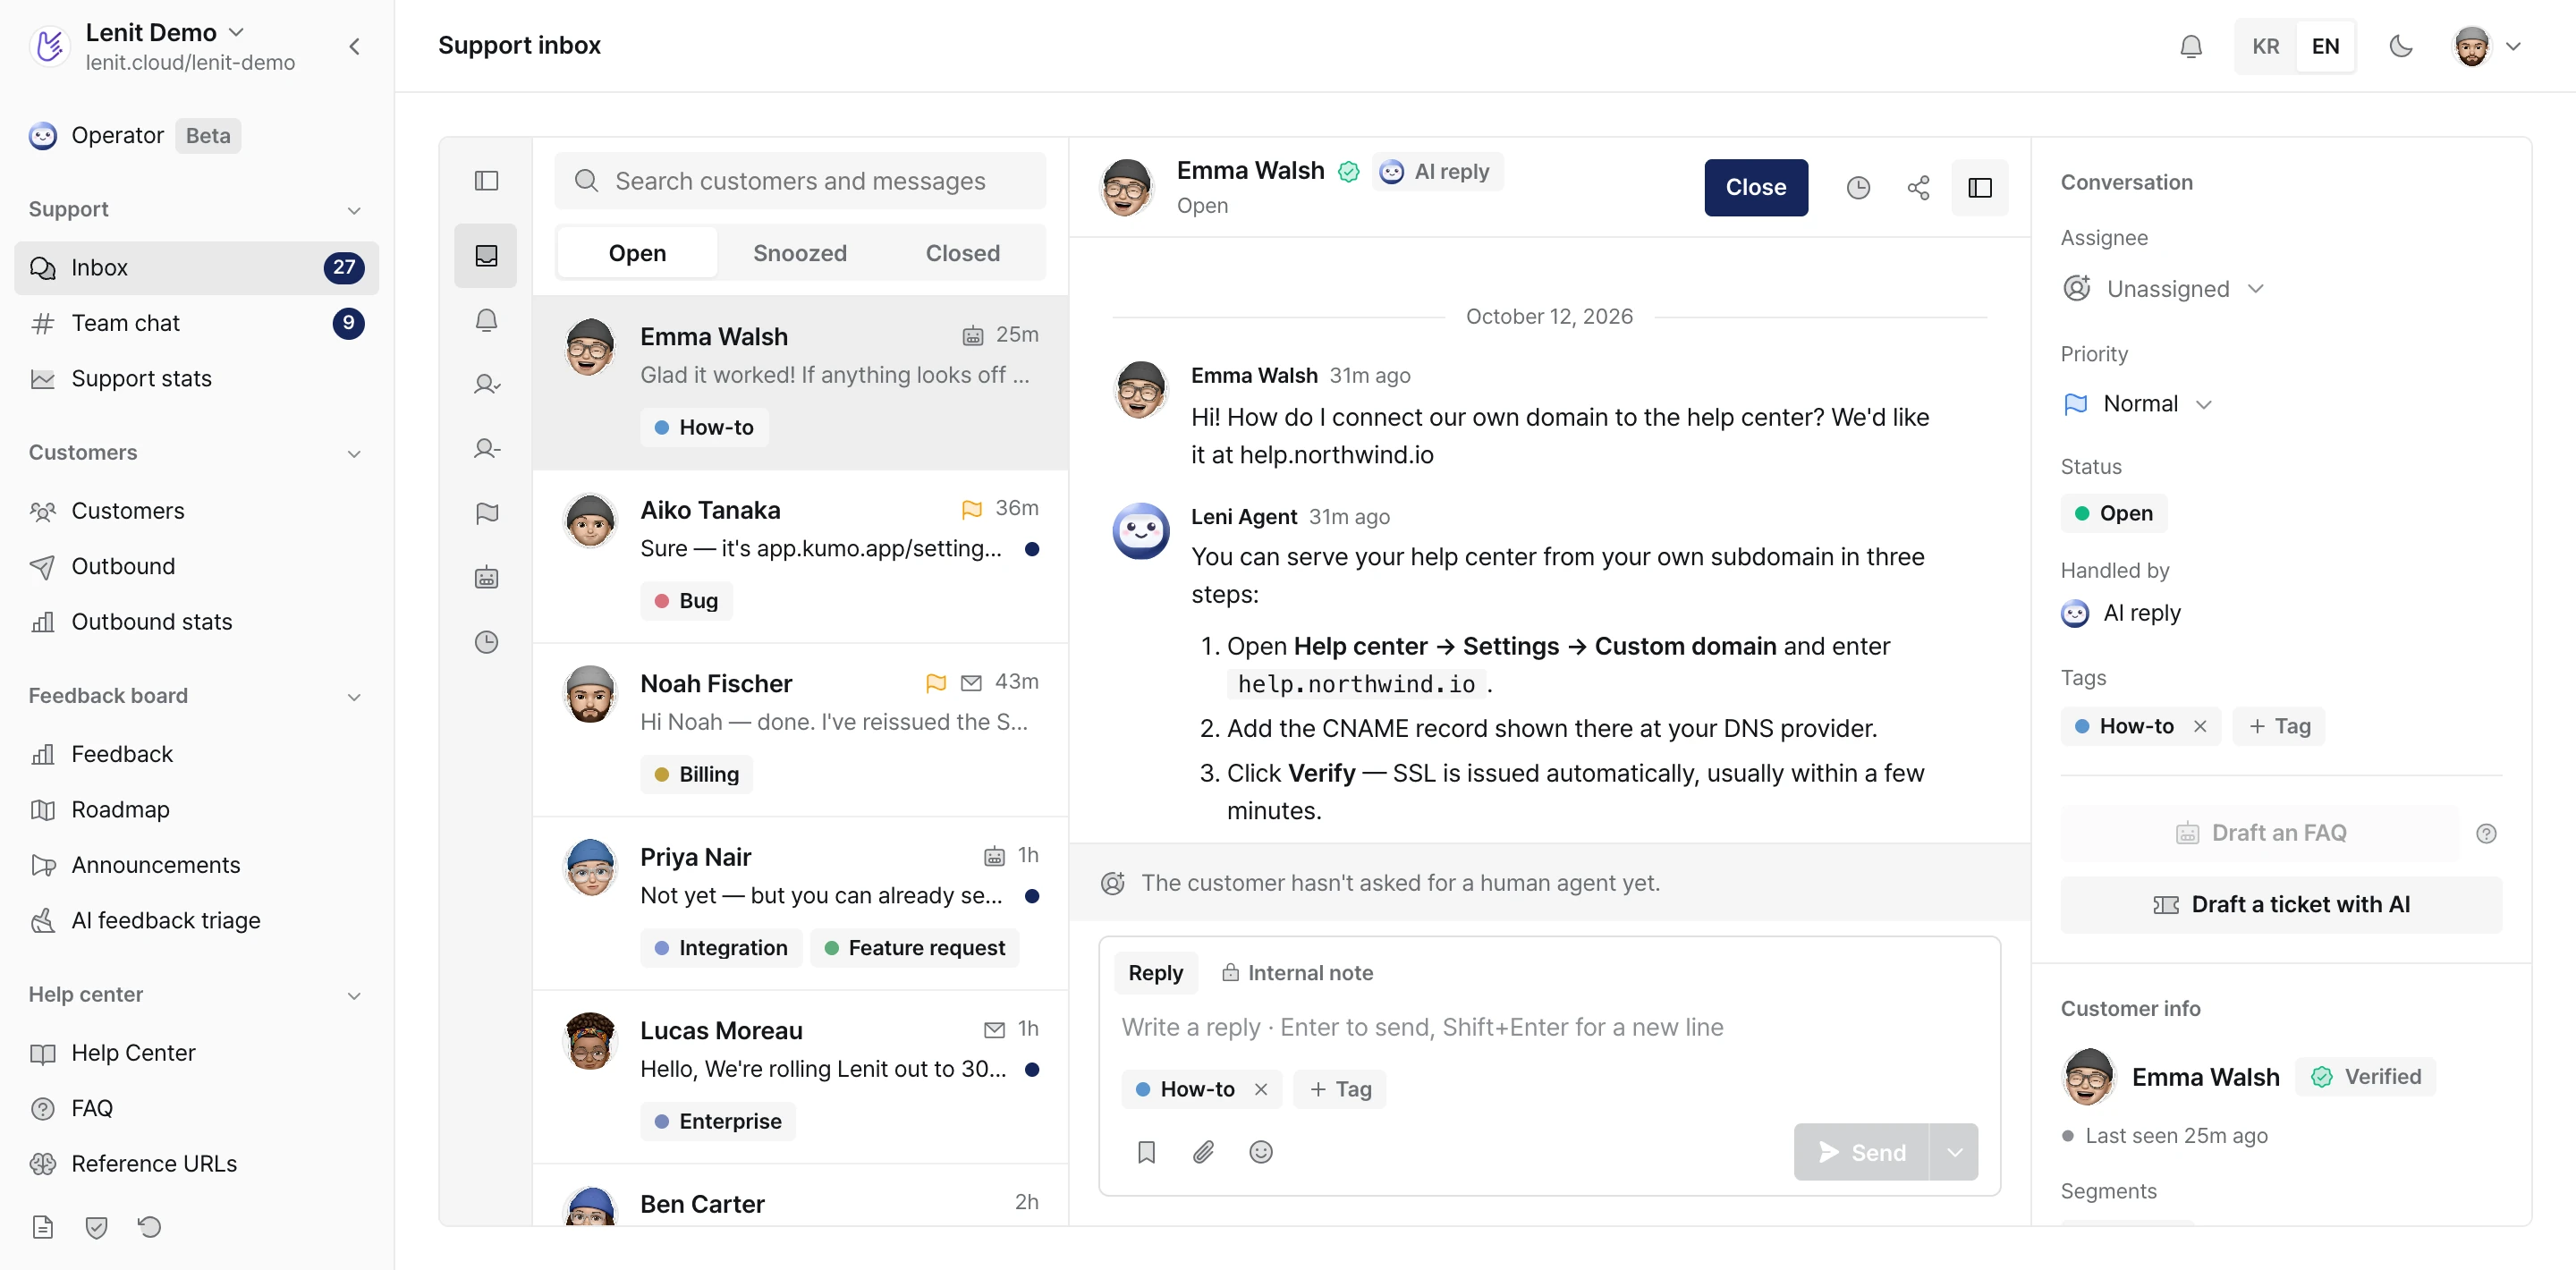2576x1270 pixels.
Task: Open the bell filter in icon rail
Action: tap(486, 320)
